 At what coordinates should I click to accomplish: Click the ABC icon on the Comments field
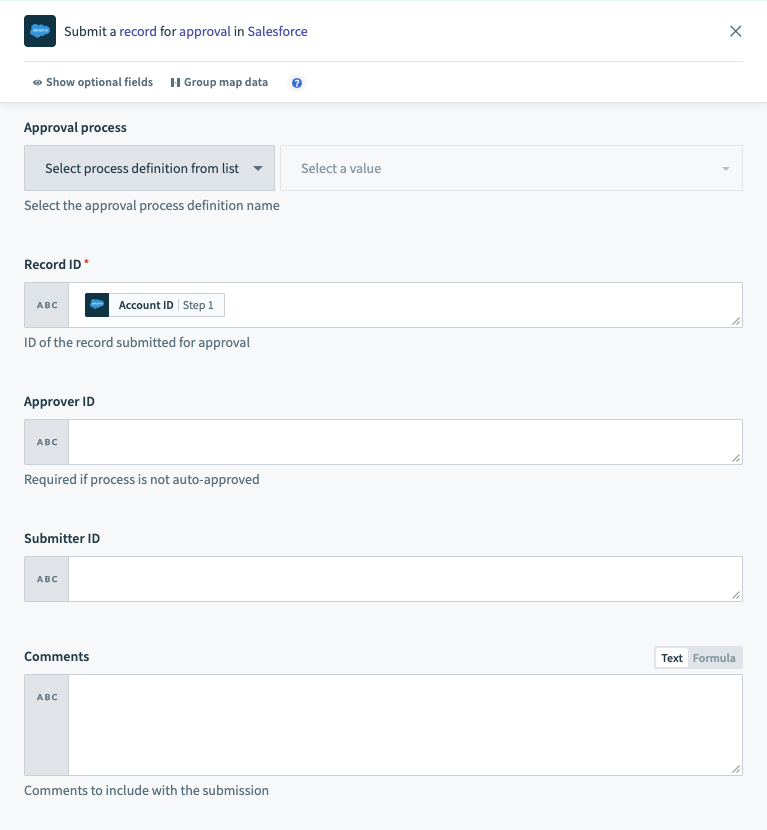[45, 696]
